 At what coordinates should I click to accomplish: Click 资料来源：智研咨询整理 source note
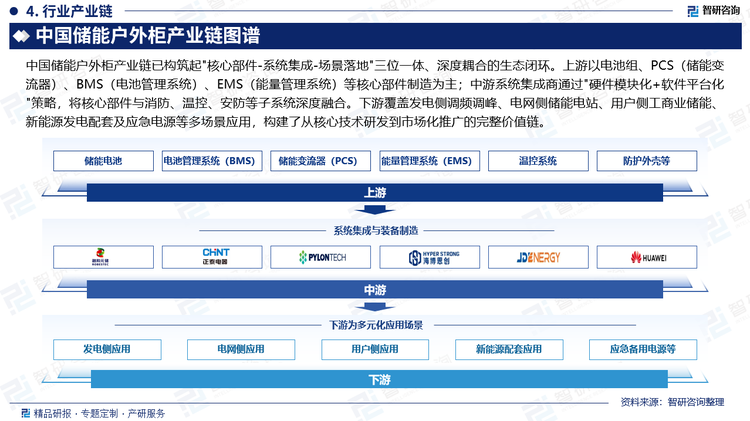coord(672,402)
